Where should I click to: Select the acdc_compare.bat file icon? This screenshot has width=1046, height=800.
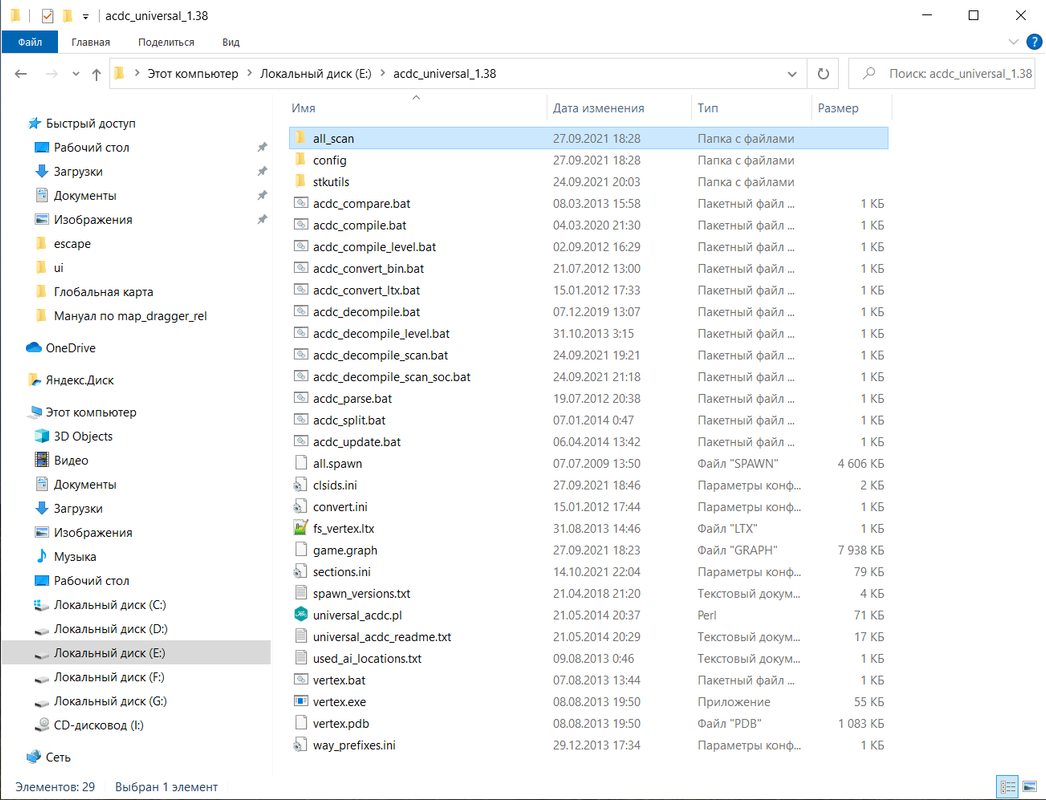click(301, 204)
